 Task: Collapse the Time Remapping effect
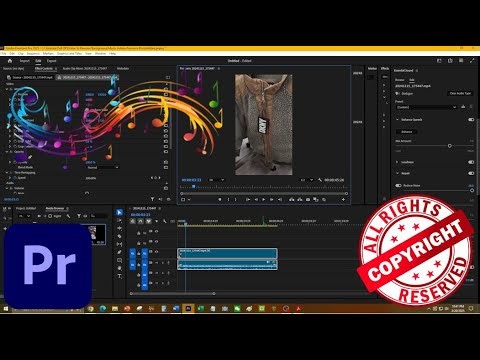click(7, 173)
